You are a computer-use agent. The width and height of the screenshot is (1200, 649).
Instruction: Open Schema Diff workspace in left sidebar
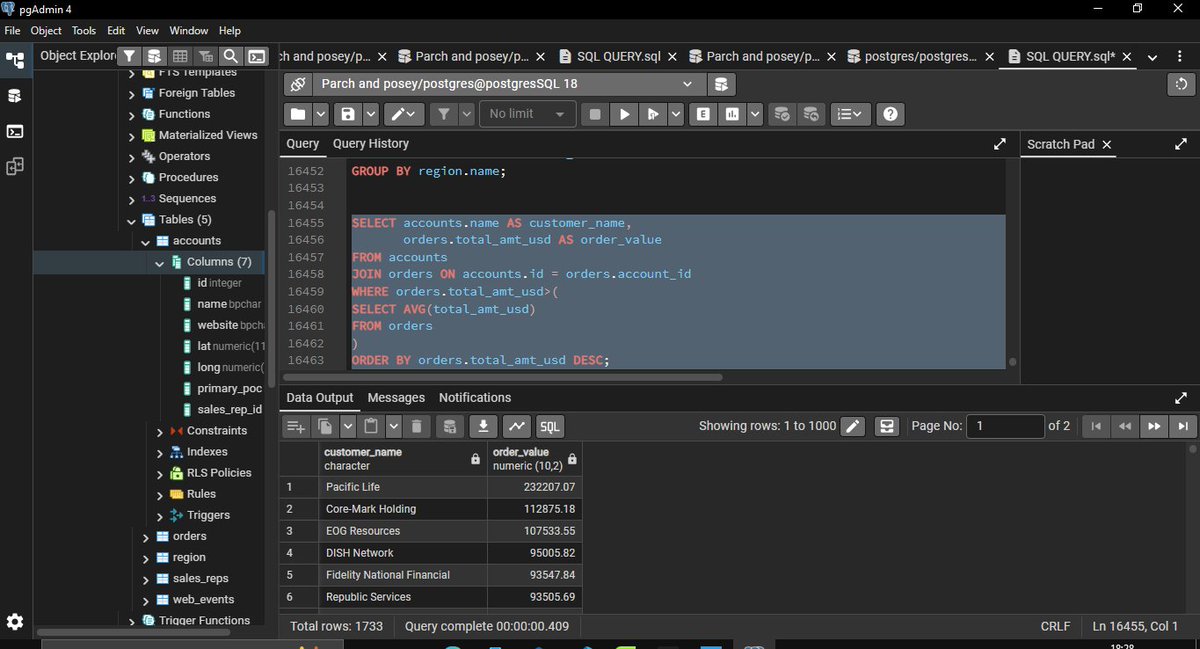pyautogui.click(x=15, y=166)
